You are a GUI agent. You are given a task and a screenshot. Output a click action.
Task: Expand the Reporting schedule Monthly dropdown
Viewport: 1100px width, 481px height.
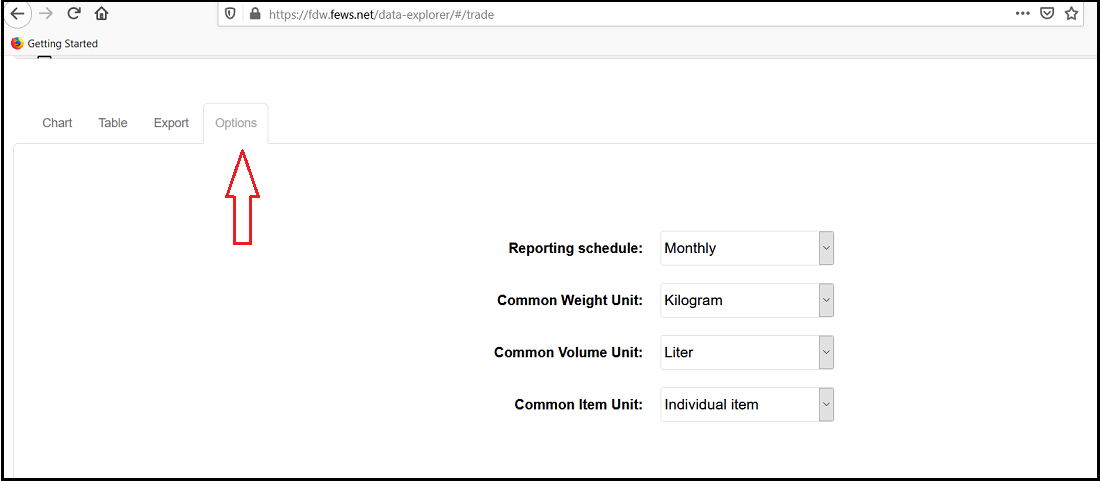747,248
